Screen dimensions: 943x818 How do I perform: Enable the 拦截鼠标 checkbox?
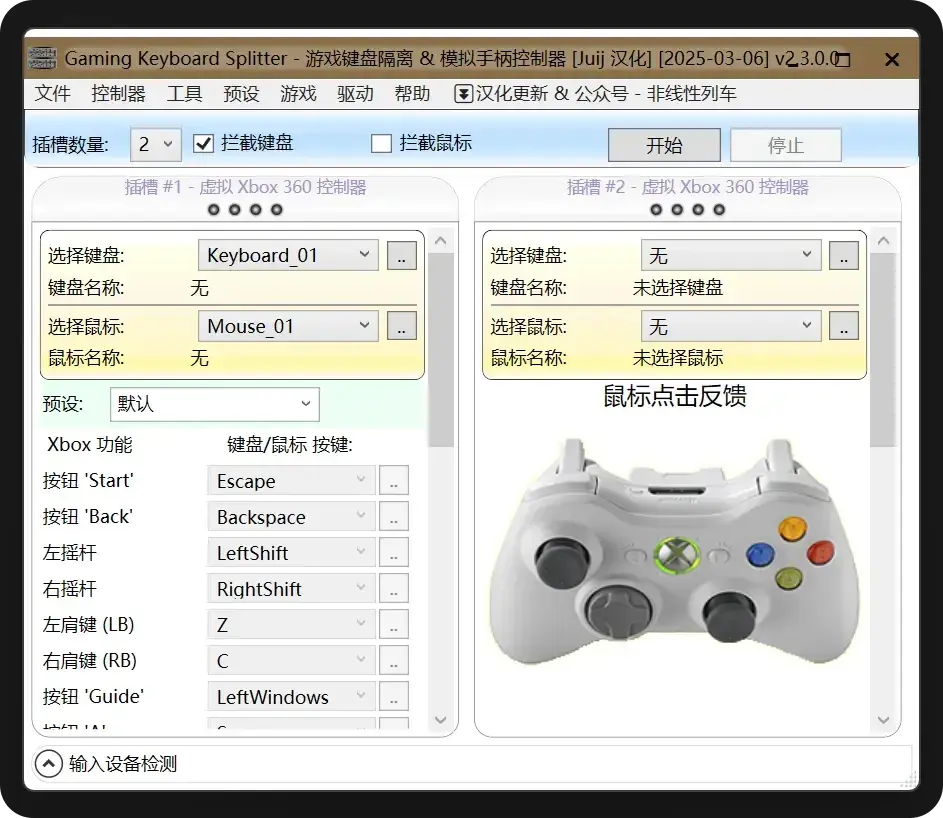381,144
